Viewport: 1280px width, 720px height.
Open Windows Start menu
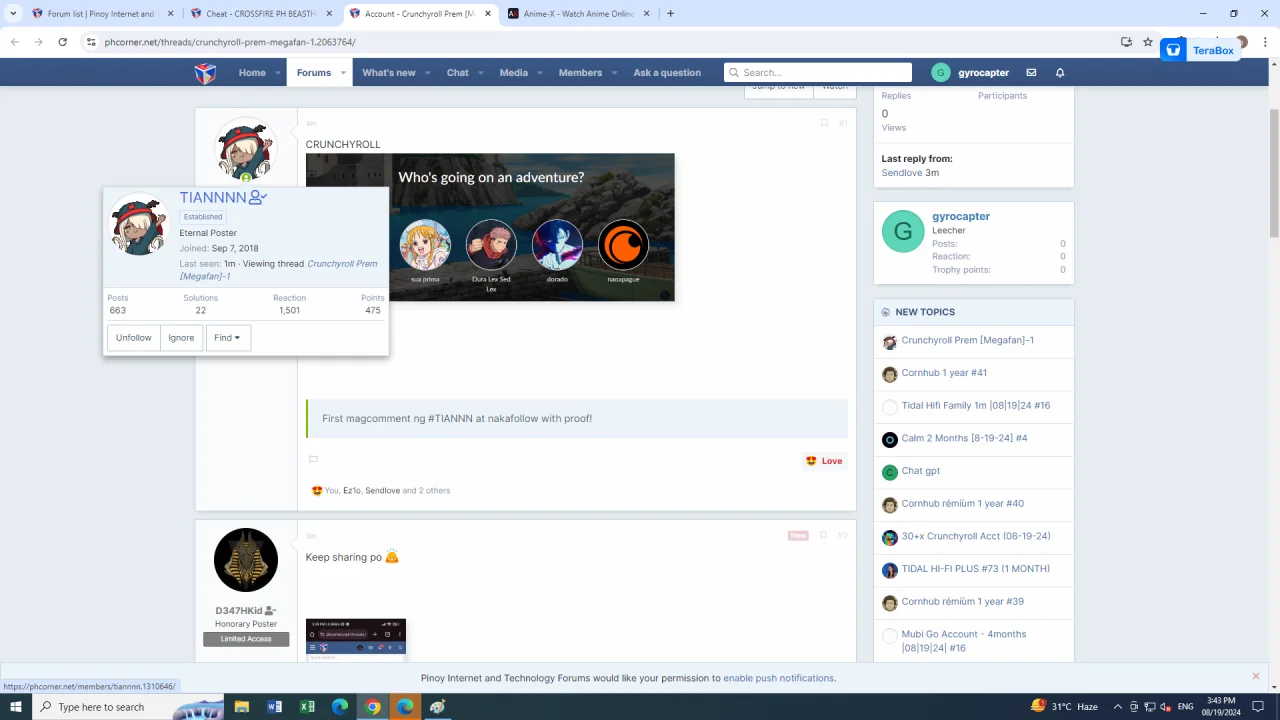point(16,707)
